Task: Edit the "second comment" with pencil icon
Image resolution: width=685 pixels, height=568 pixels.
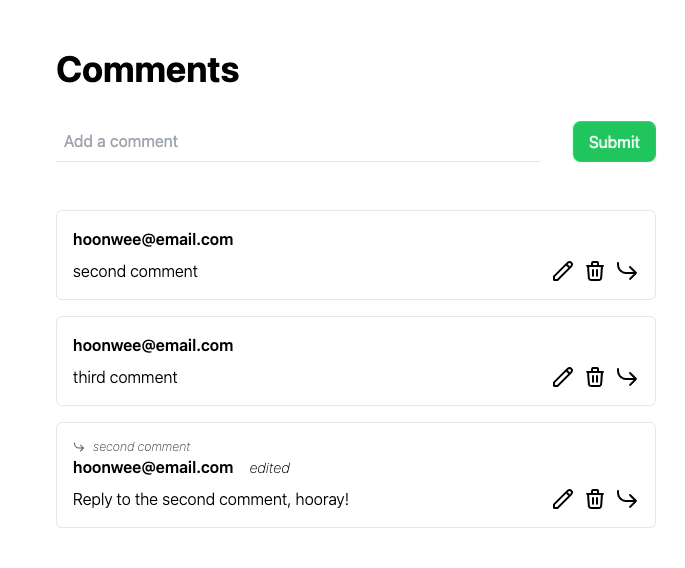Action: pyautogui.click(x=563, y=271)
